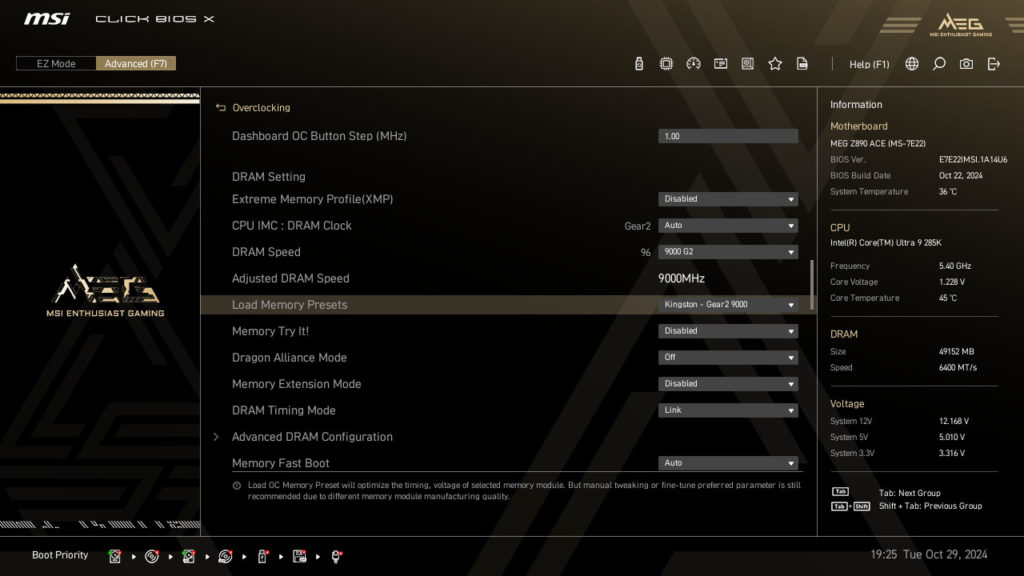The width and height of the screenshot is (1024, 576).
Task: Click the BIOS build date "Oct 22, 2024"
Action: [961, 176]
